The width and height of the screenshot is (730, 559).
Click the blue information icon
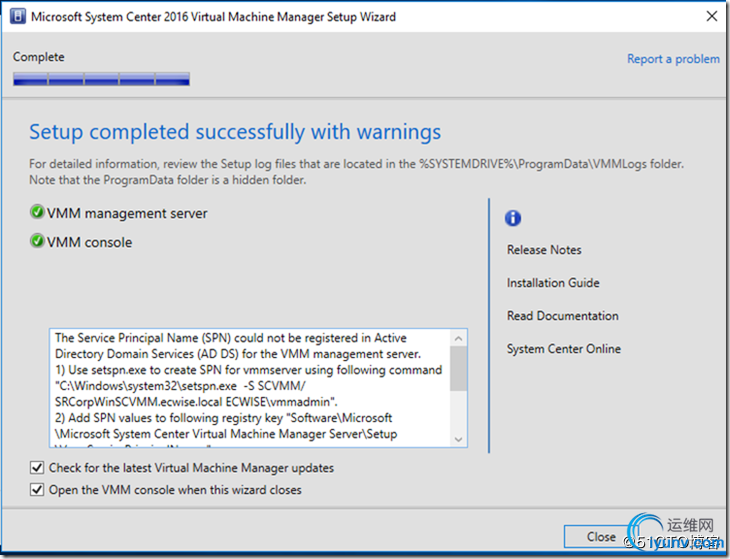coord(513,218)
